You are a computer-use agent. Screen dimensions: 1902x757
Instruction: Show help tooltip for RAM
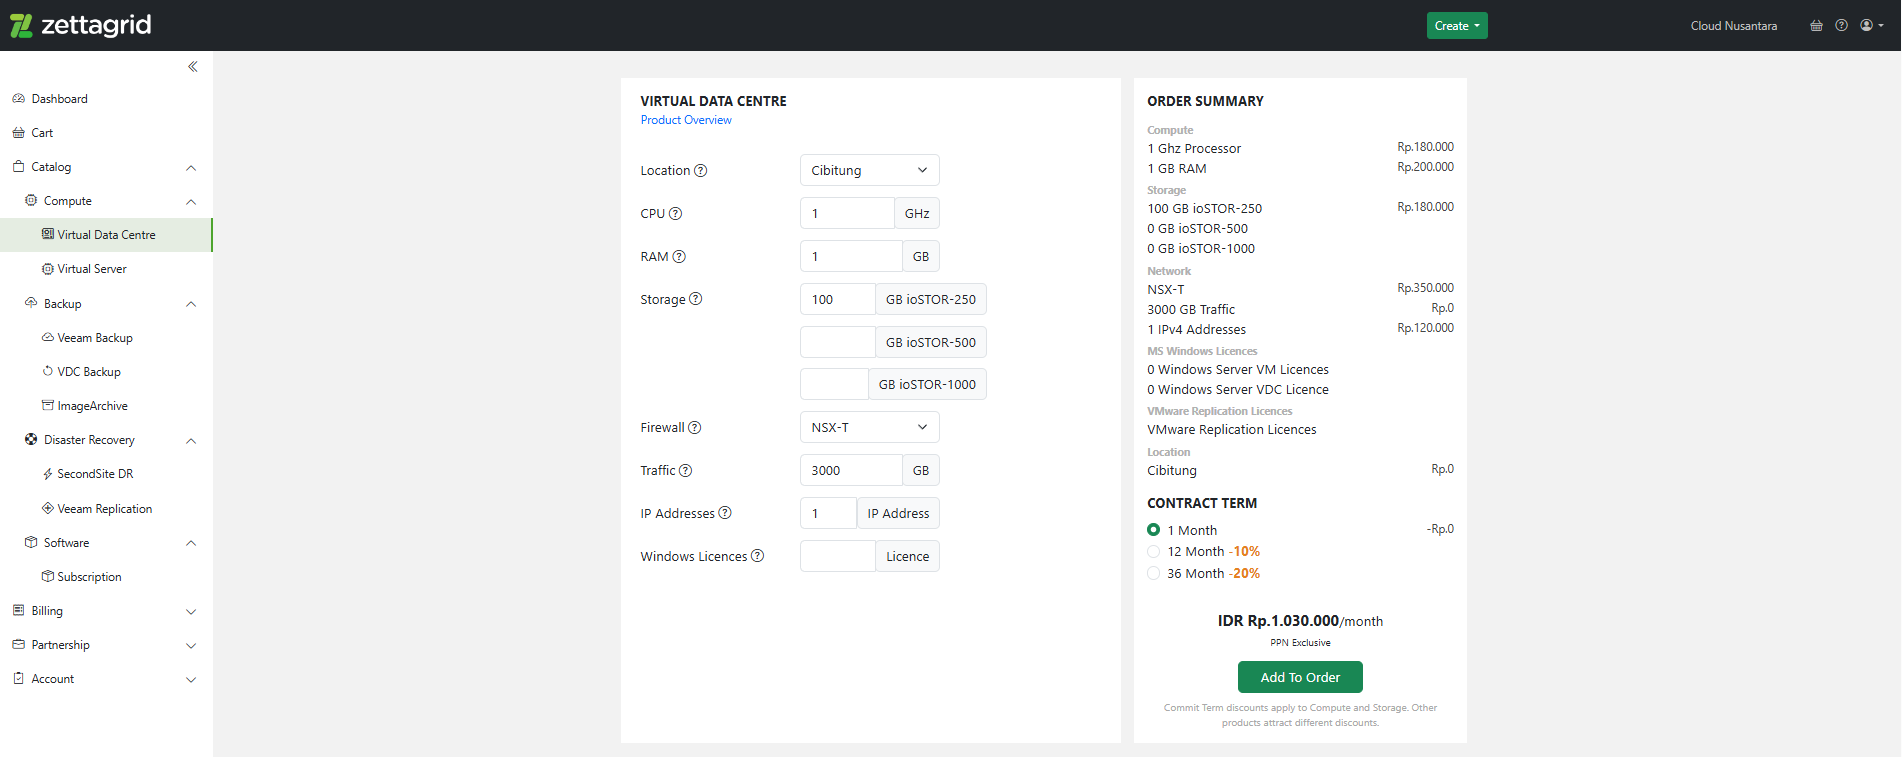coord(679,257)
